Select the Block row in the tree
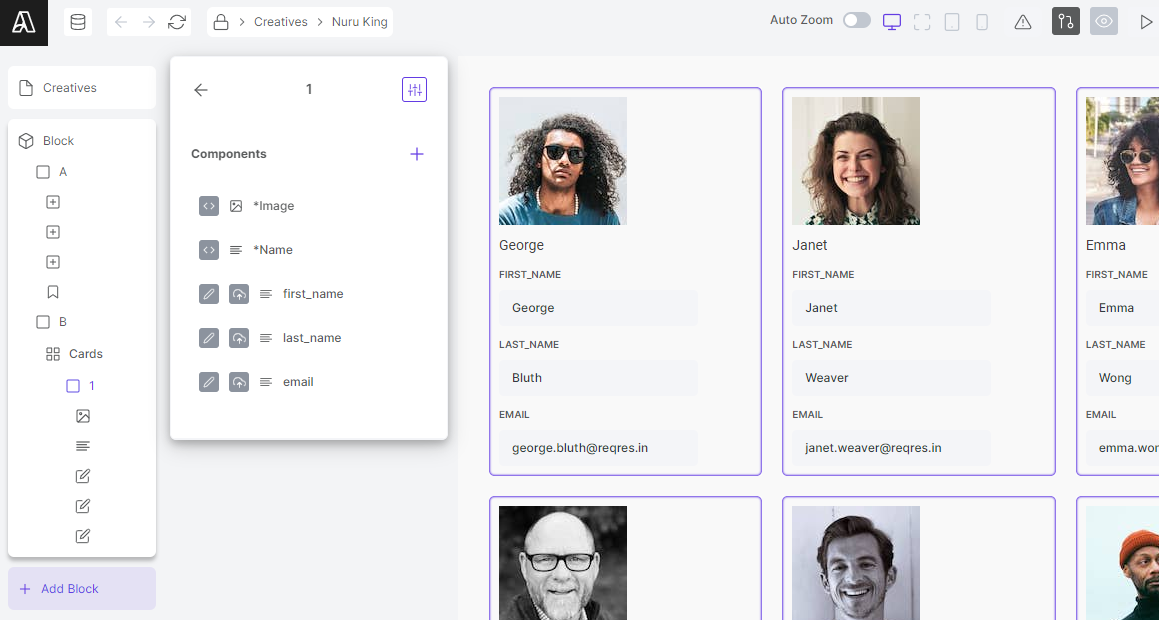 82,140
